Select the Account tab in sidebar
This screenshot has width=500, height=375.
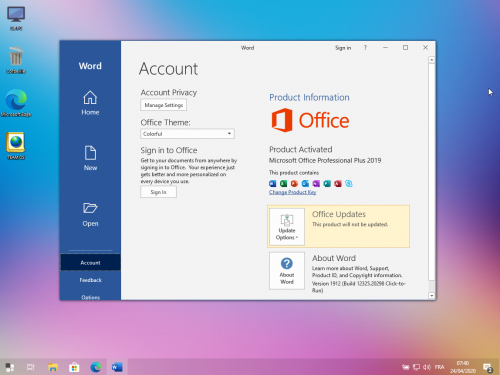90,263
